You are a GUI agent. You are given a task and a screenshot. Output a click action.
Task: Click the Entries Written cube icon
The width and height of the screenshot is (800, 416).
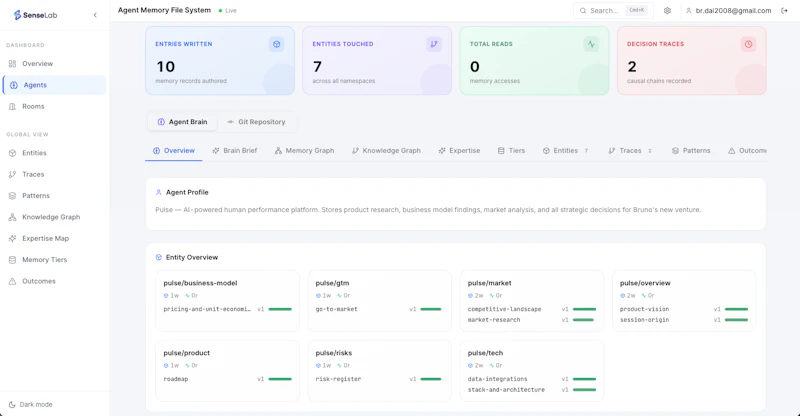point(277,44)
